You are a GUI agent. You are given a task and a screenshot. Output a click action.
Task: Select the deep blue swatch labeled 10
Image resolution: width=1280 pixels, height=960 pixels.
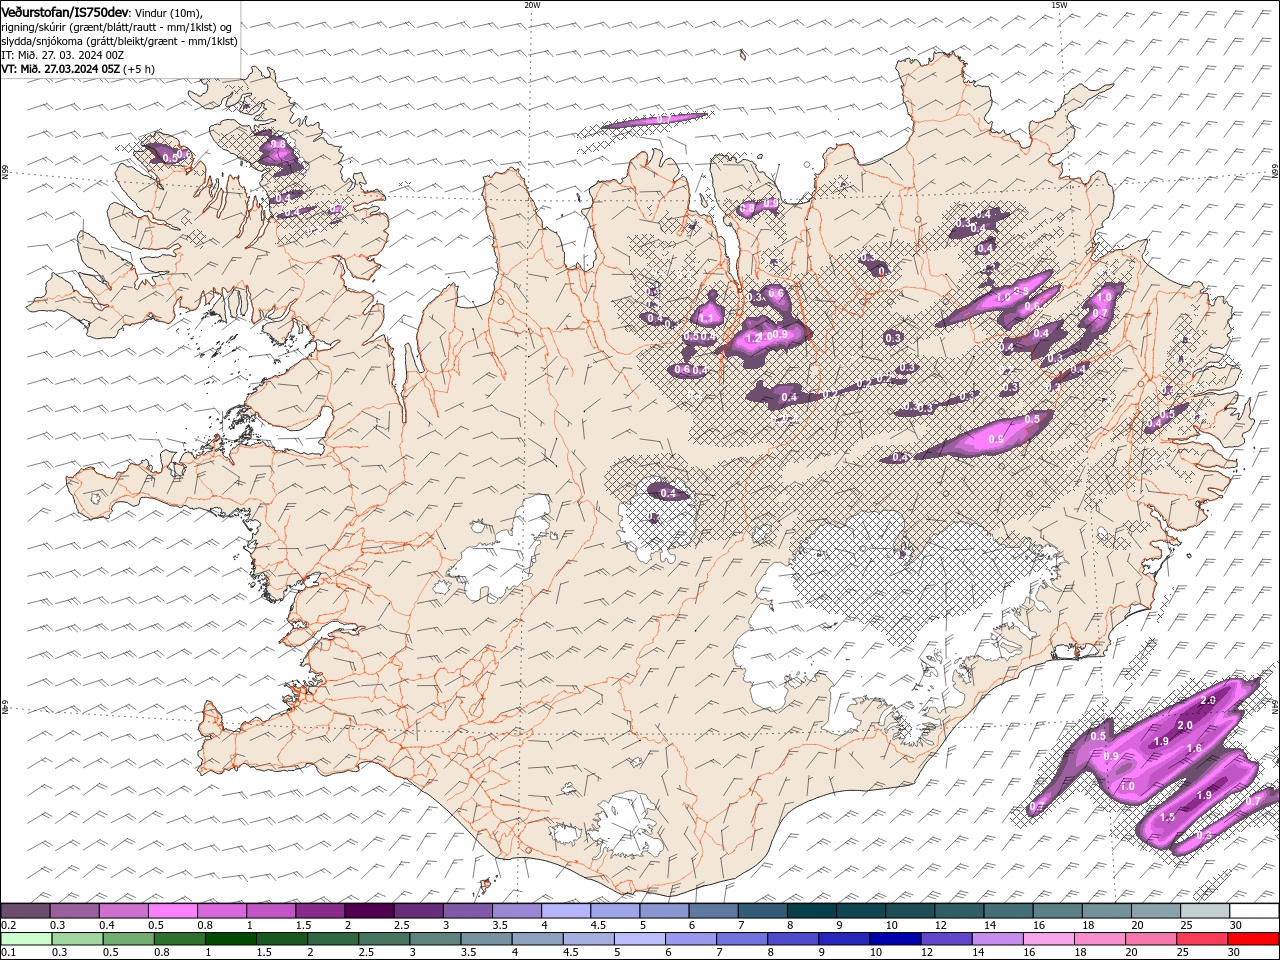click(895, 939)
